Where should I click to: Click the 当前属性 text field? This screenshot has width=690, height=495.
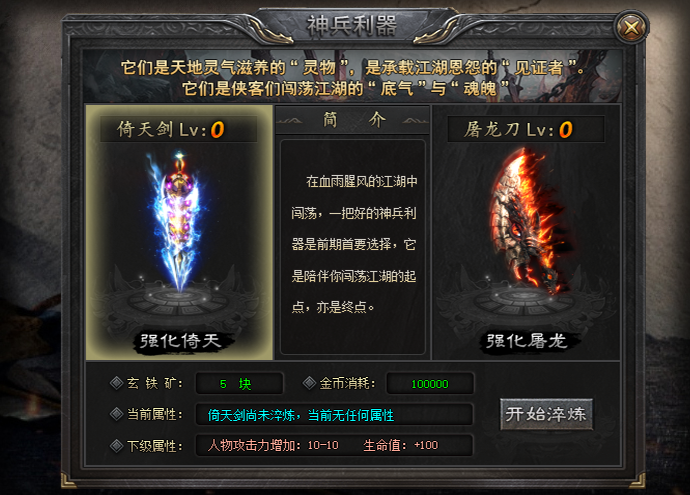[334, 414]
